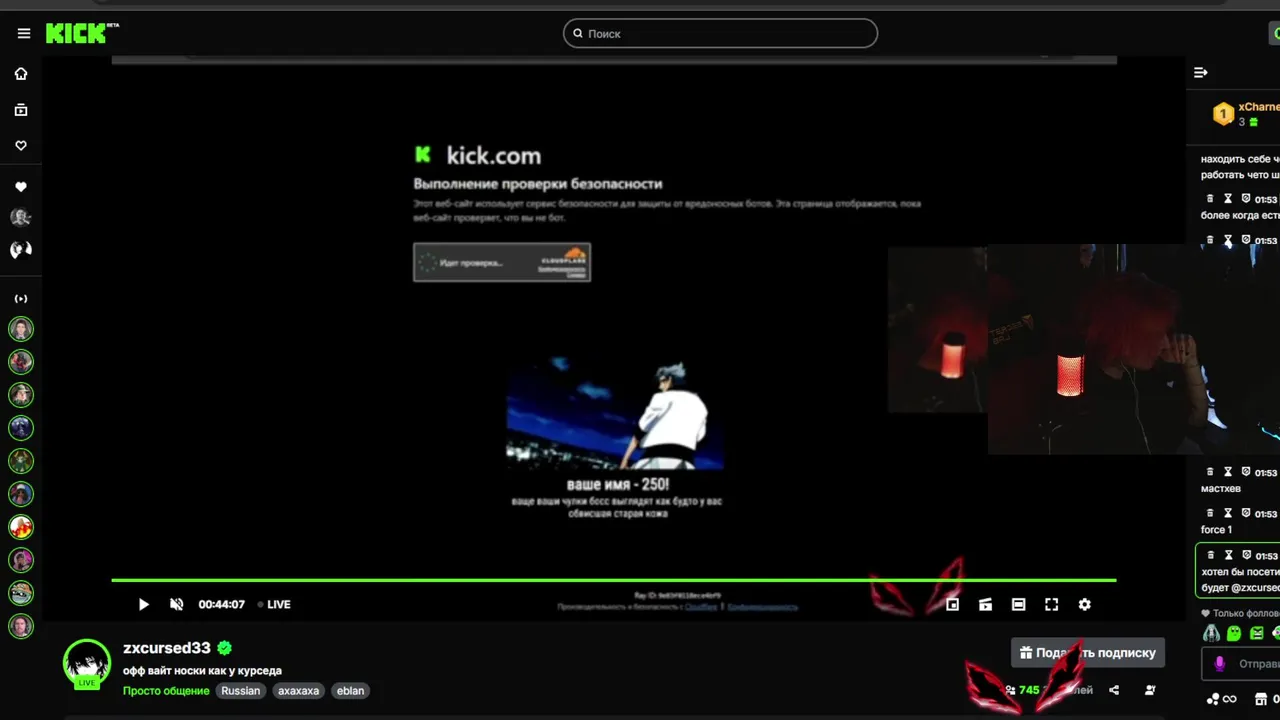Click Подарить подписку gift button
Screen dimensions: 1280x720
point(1088,653)
